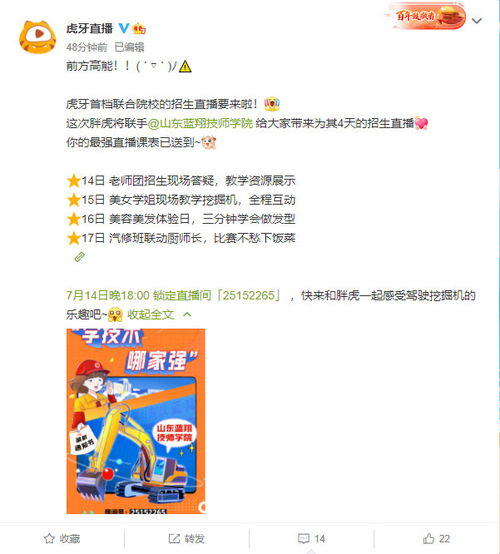
Task: Expand the post options chevron
Action: tap(477, 21)
